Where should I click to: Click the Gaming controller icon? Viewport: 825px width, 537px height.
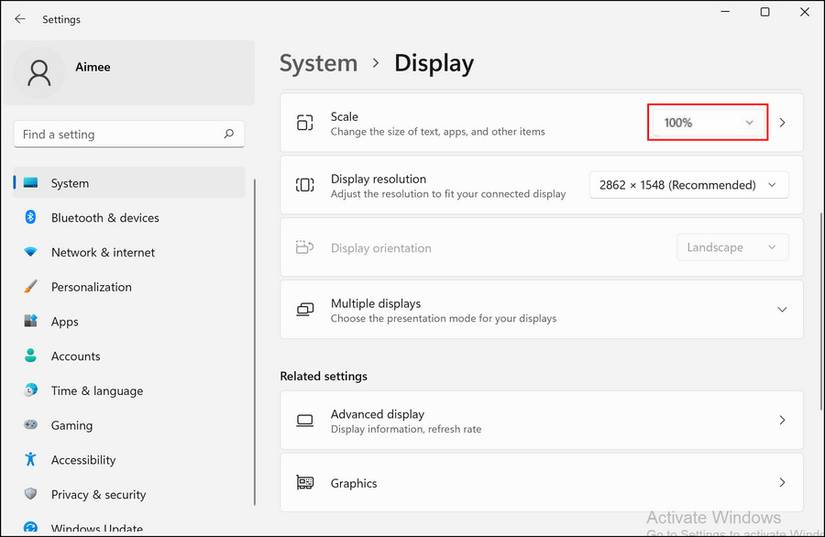(31, 424)
